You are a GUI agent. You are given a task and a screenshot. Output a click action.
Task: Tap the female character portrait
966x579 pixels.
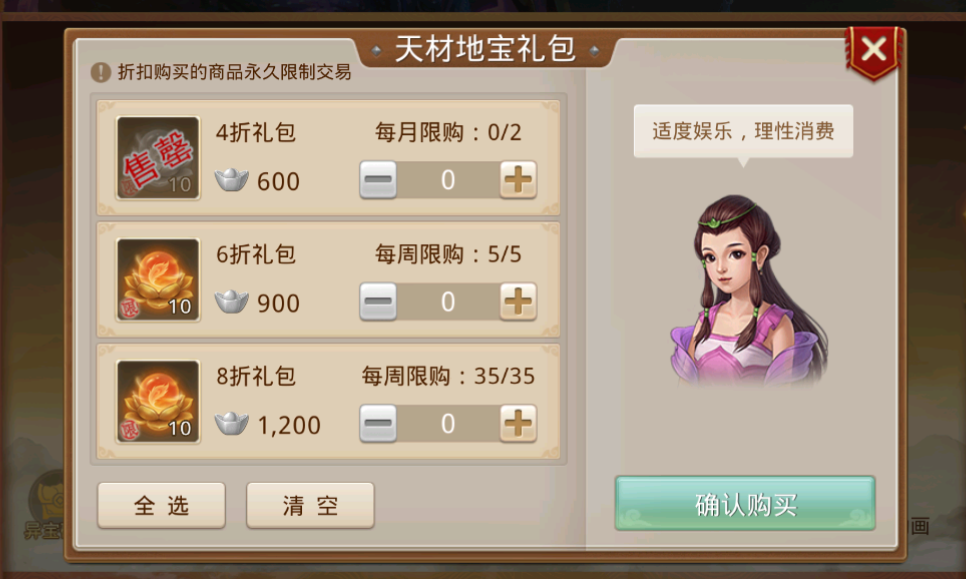click(x=749, y=291)
